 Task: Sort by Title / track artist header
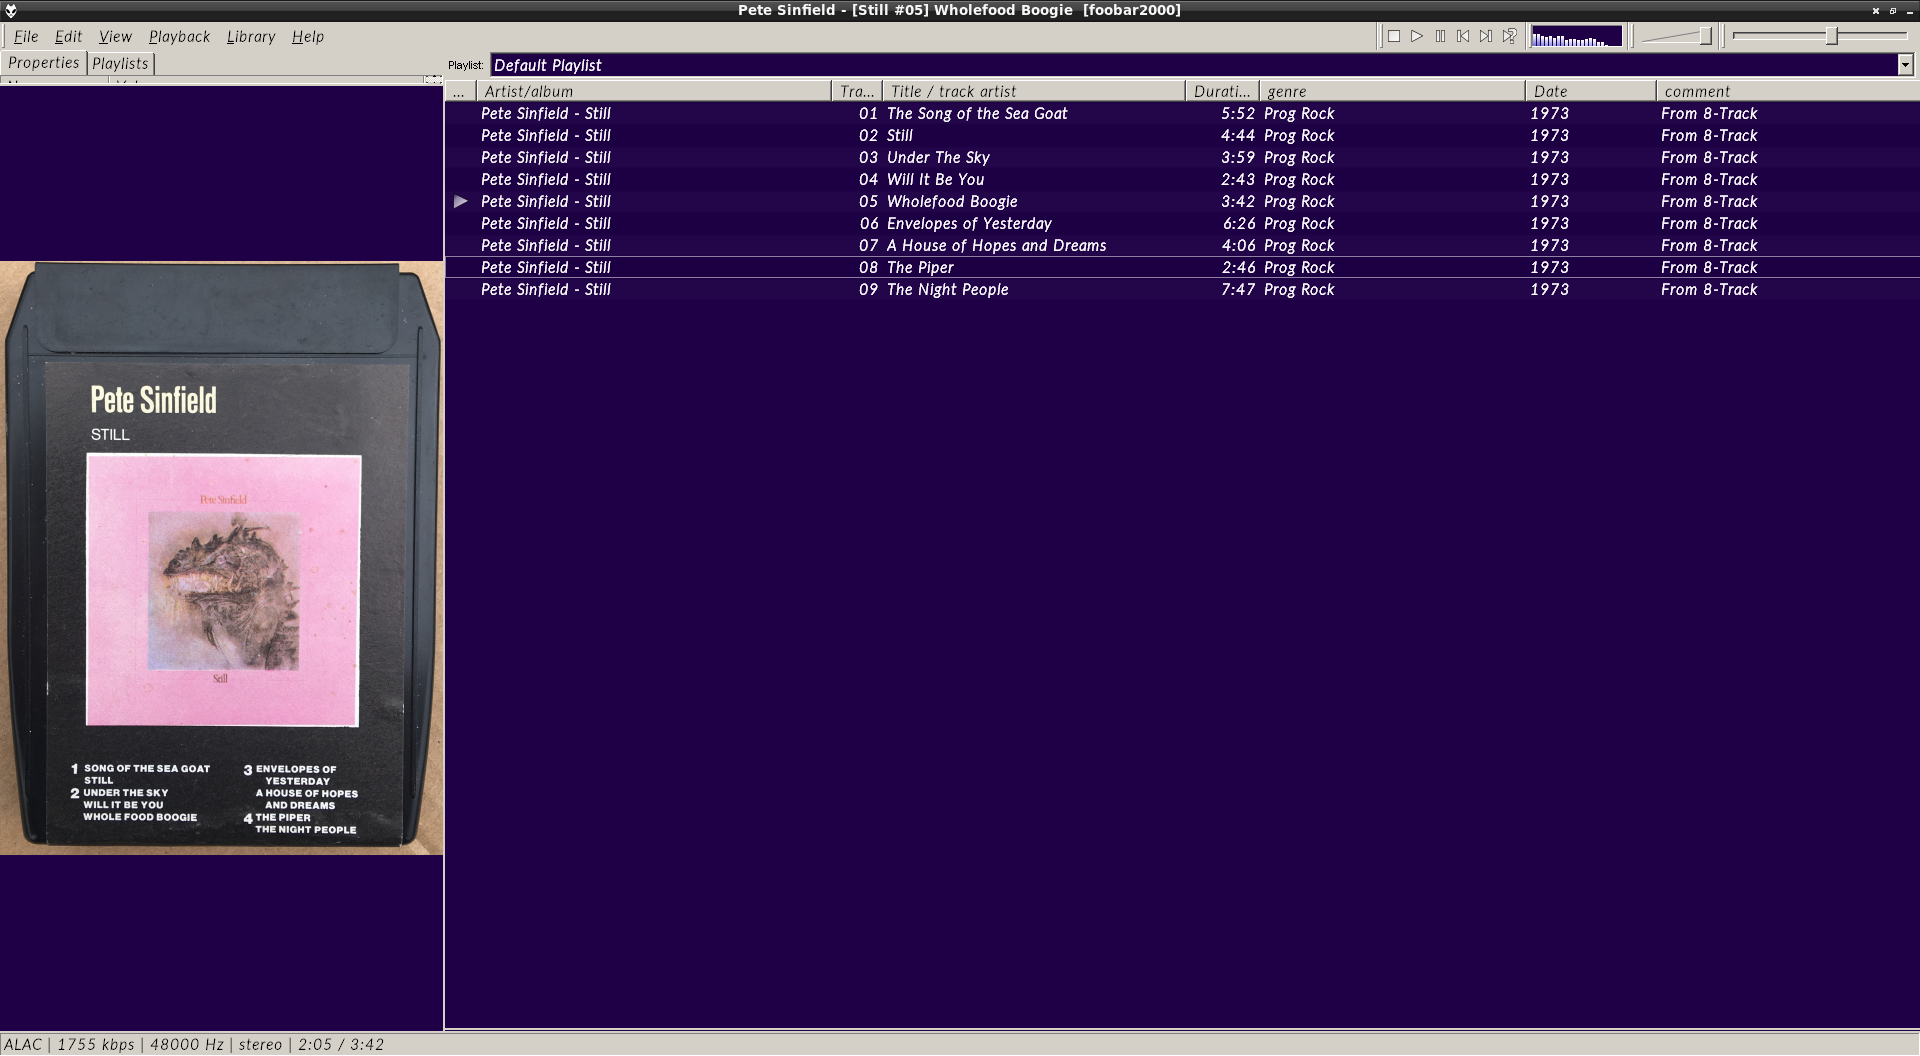(1034, 91)
